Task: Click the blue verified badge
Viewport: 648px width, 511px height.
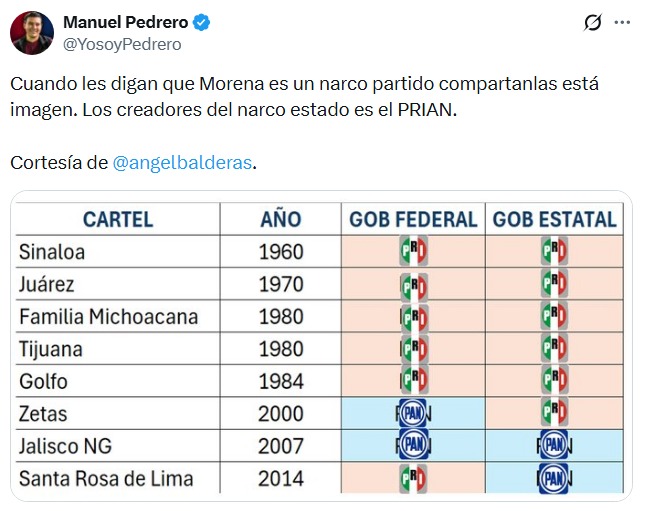Action: (201, 22)
